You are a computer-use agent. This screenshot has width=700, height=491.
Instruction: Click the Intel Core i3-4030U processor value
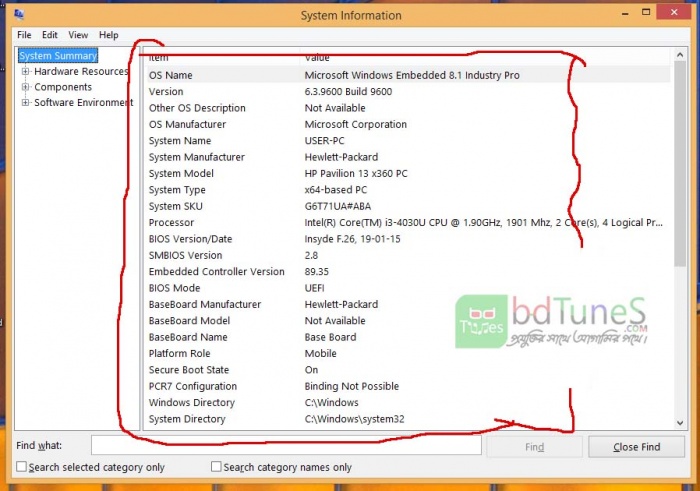483,222
